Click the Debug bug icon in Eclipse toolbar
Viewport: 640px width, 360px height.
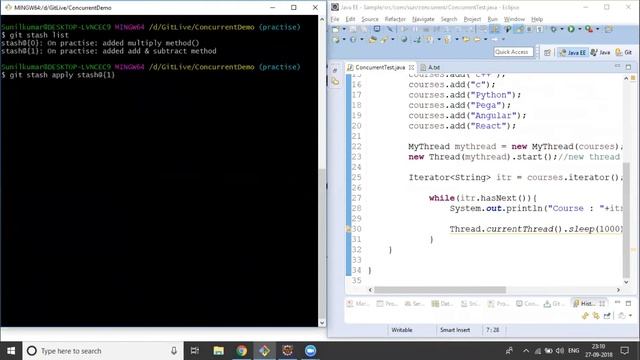553,29
